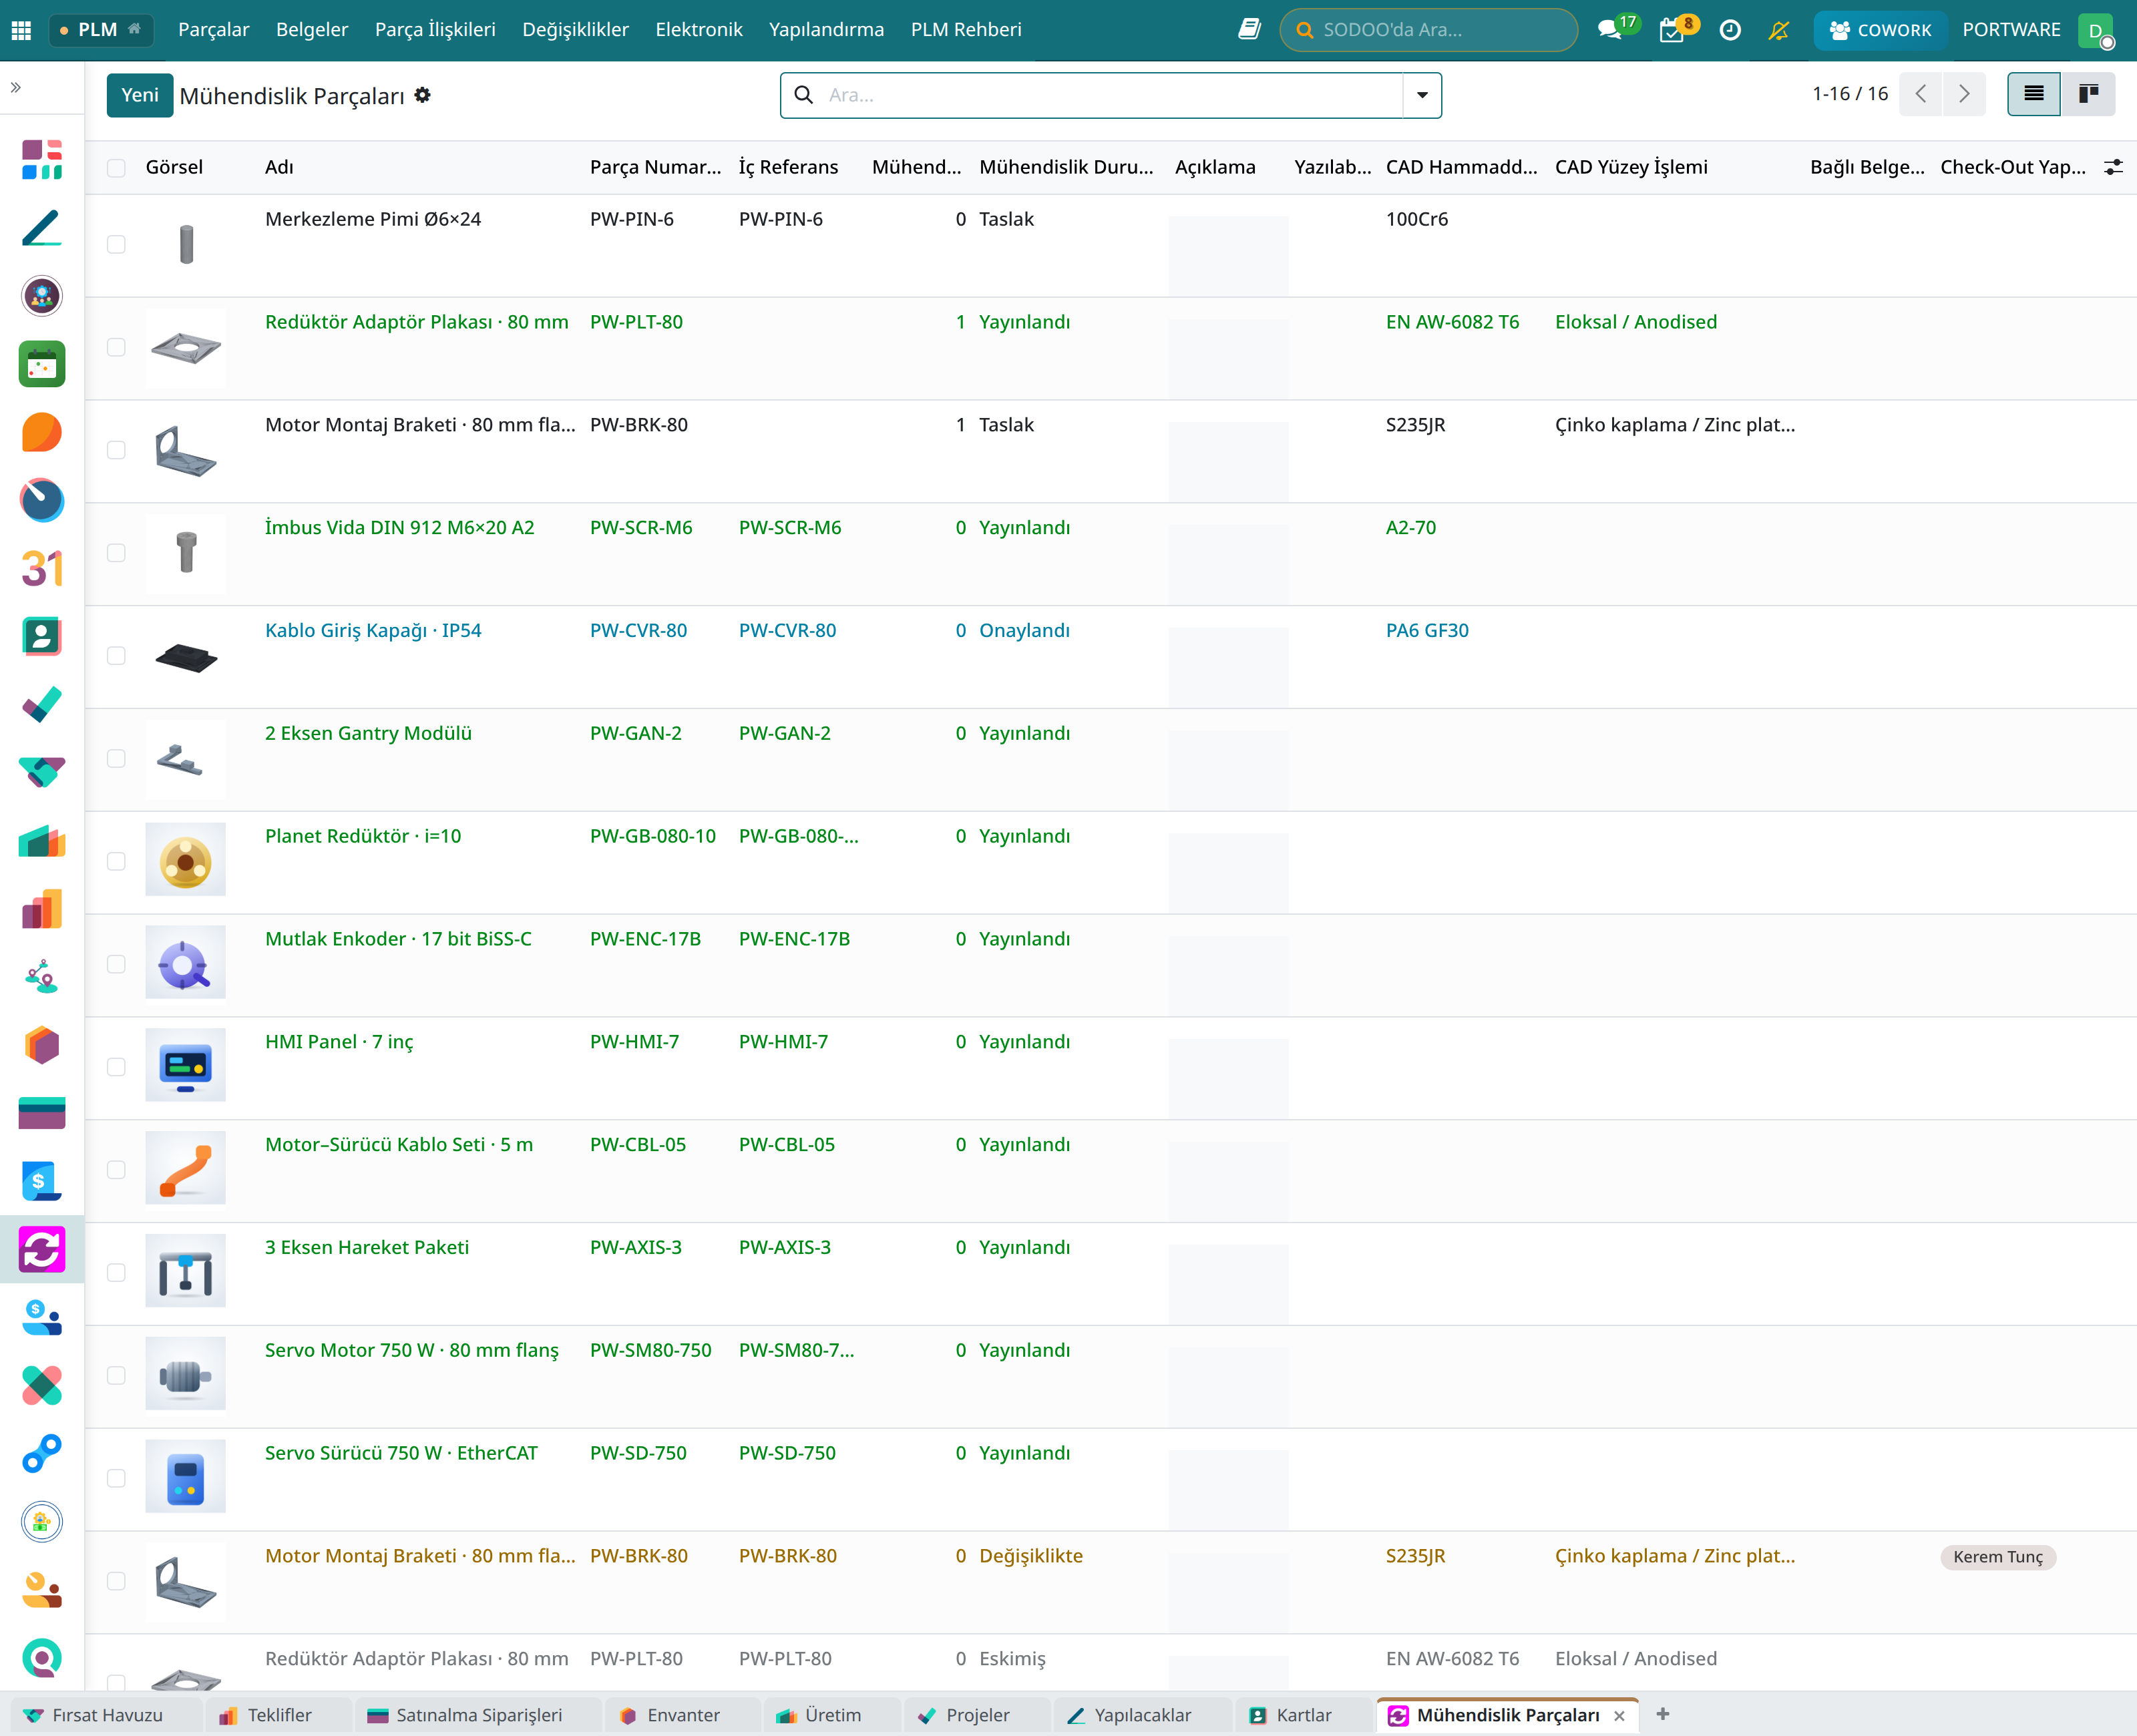2137x1736 pixels.
Task: Click the COWORK button
Action: pyautogui.click(x=1880, y=30)
